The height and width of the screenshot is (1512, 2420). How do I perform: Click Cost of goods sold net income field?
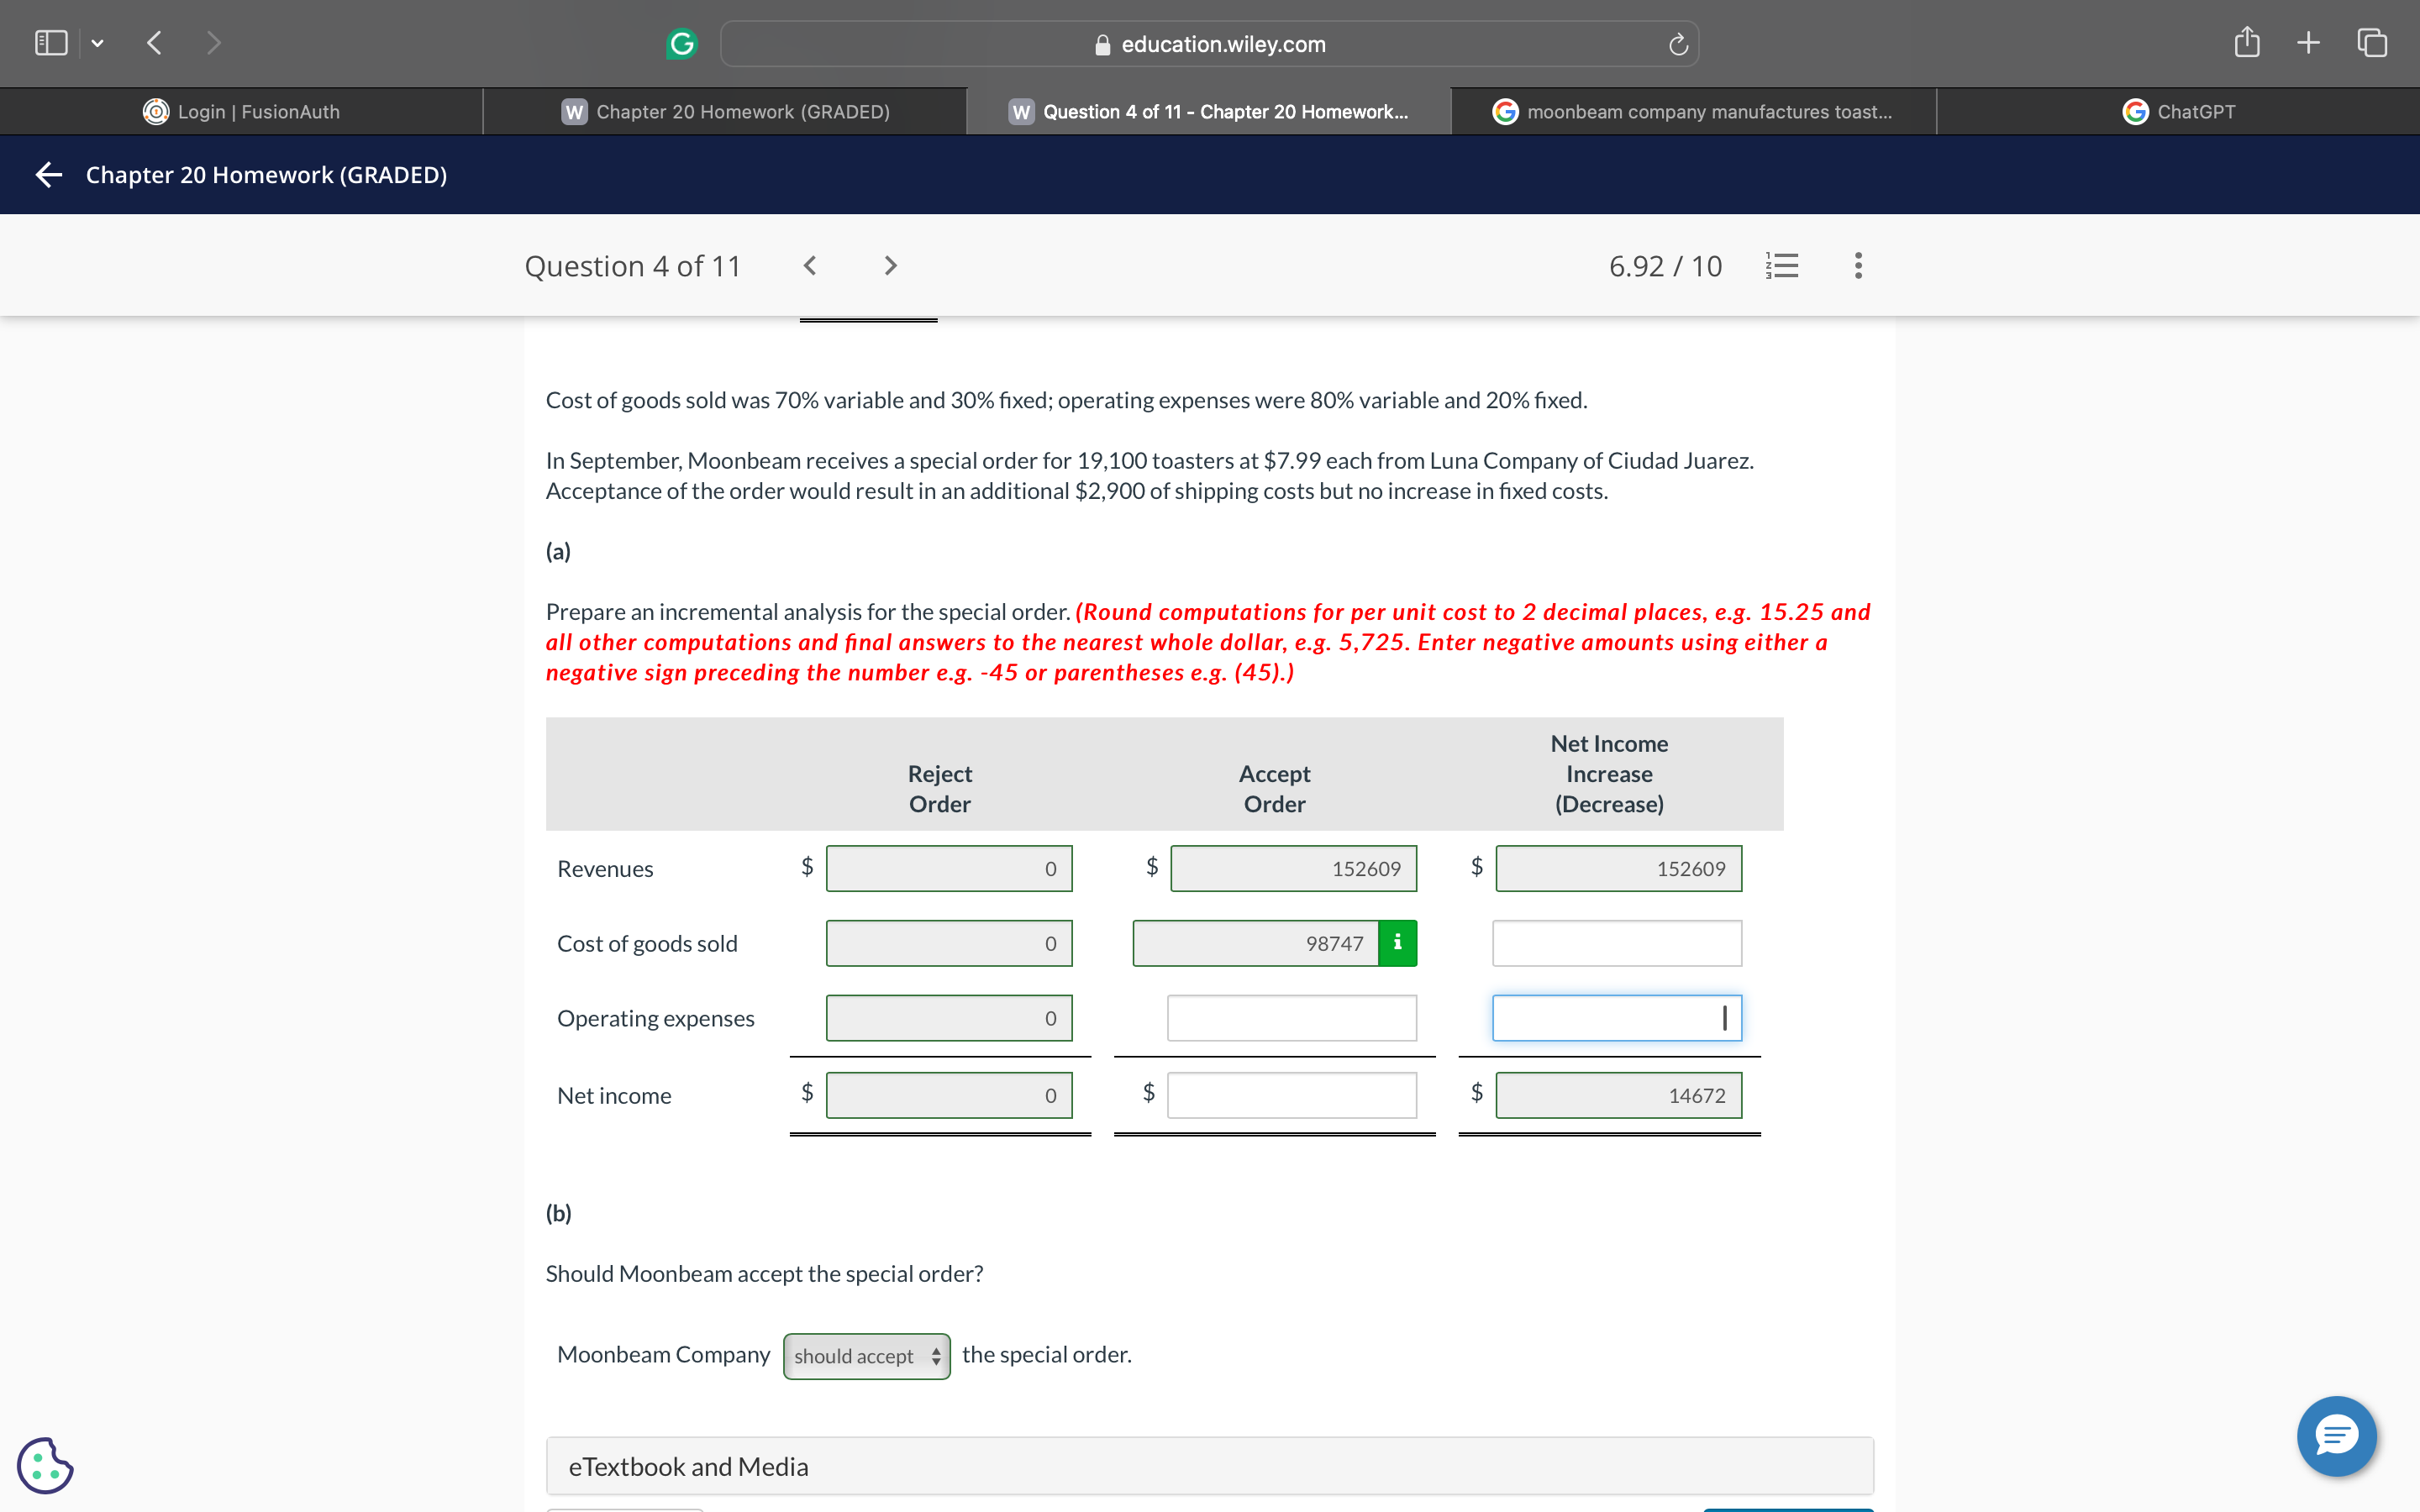[x=1616, y=943]
